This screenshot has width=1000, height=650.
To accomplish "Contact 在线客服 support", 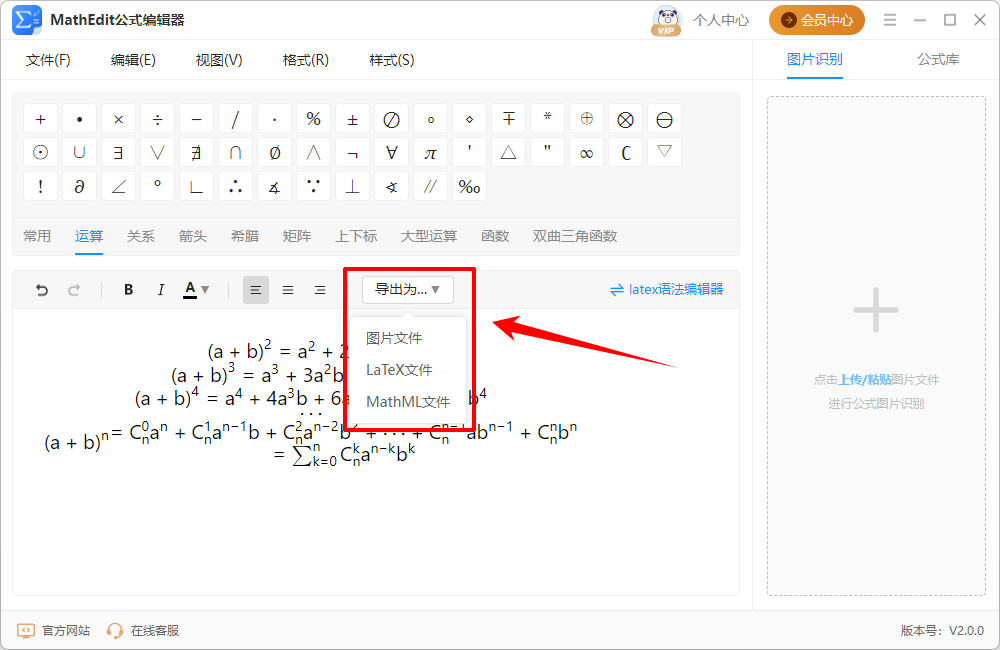I will [143, 631].
